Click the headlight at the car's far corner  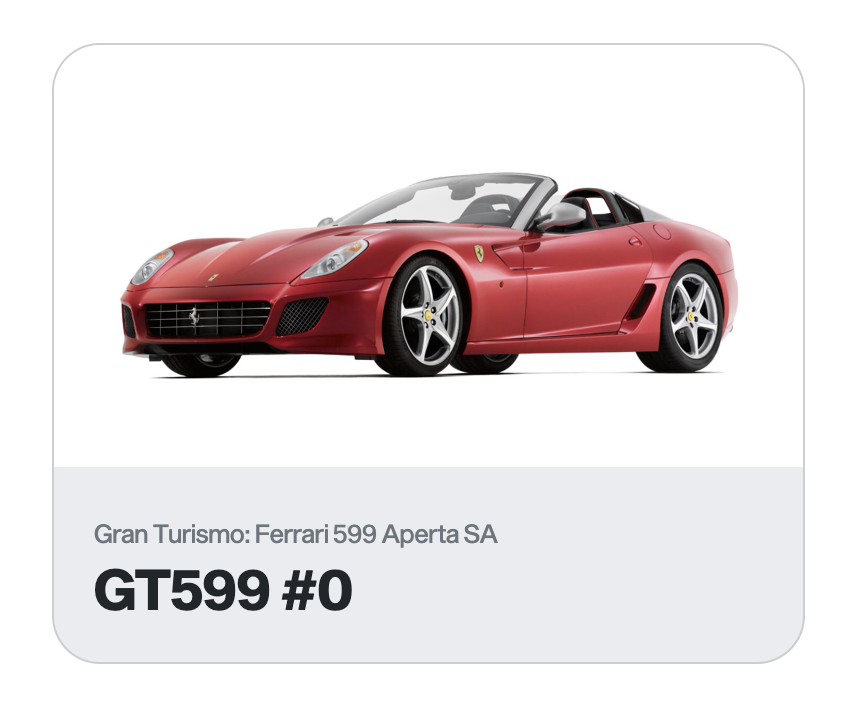pos(152,266)
